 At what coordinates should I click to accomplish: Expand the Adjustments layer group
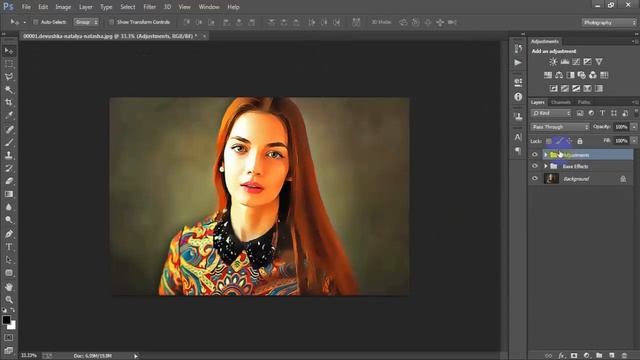click(x=546, y=155)
